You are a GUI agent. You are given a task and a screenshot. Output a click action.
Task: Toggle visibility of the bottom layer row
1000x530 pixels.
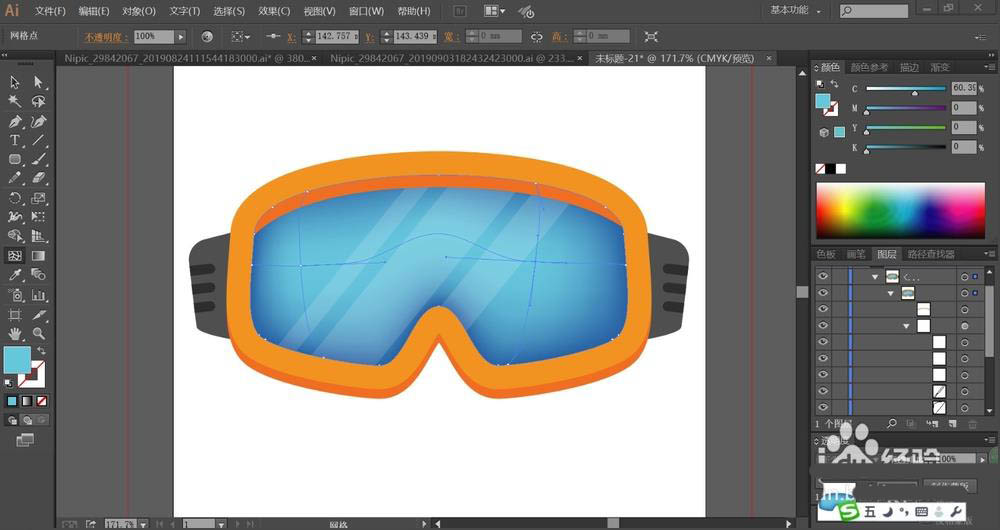[x=823, y=408]
